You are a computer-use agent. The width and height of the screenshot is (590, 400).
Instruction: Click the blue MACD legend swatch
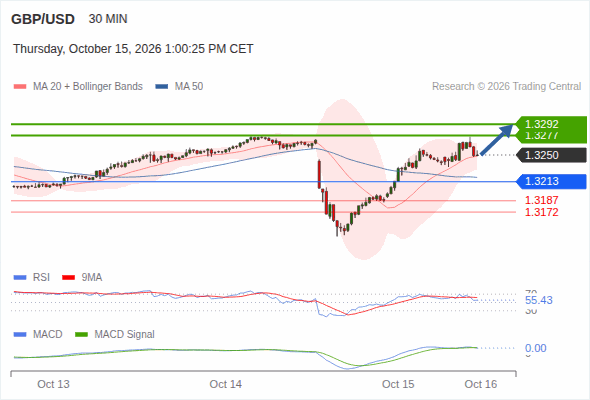pyautogui.click(x=20, y=335)
